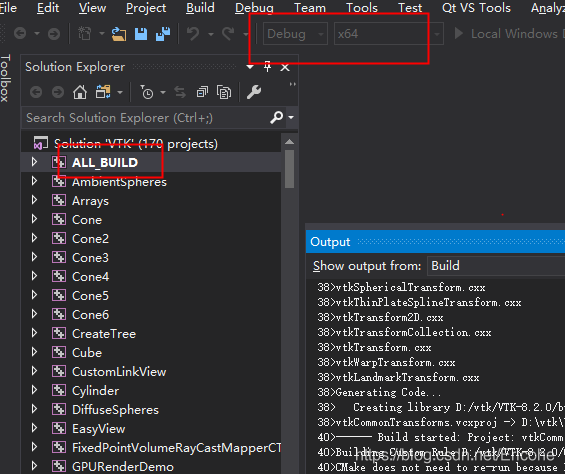This screenshot has width=565, height=474.
Task: Click the Open File folder icon
Action: [119, 34]
